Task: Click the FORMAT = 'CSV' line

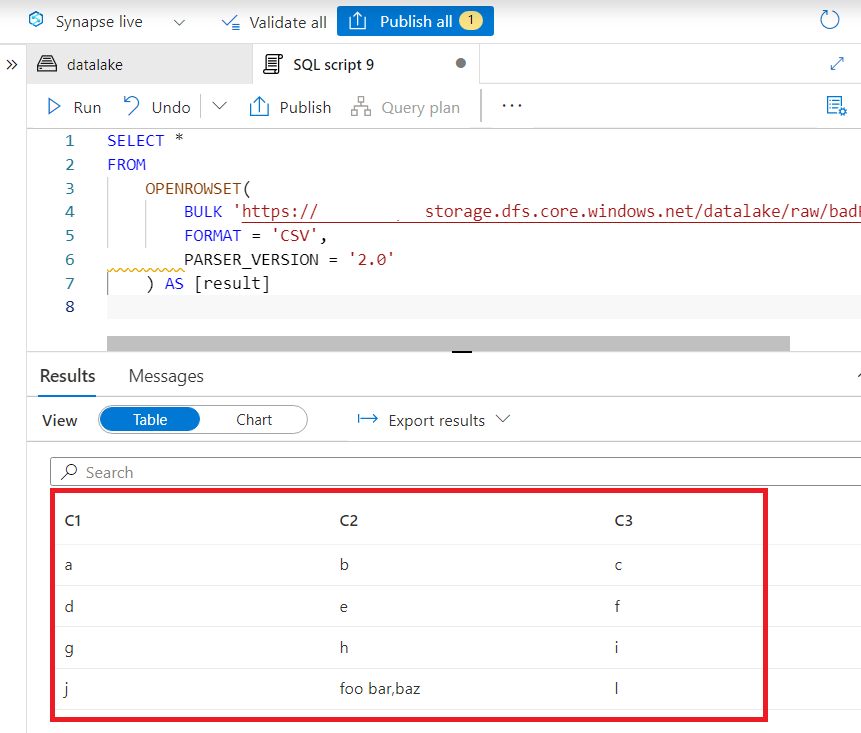Action: (x=255, y=236)
